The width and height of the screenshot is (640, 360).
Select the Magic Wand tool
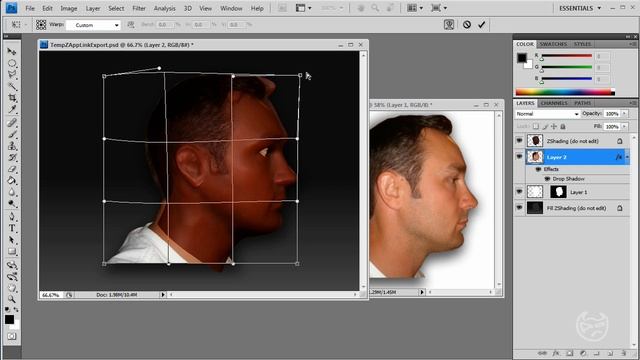(11, 86)
